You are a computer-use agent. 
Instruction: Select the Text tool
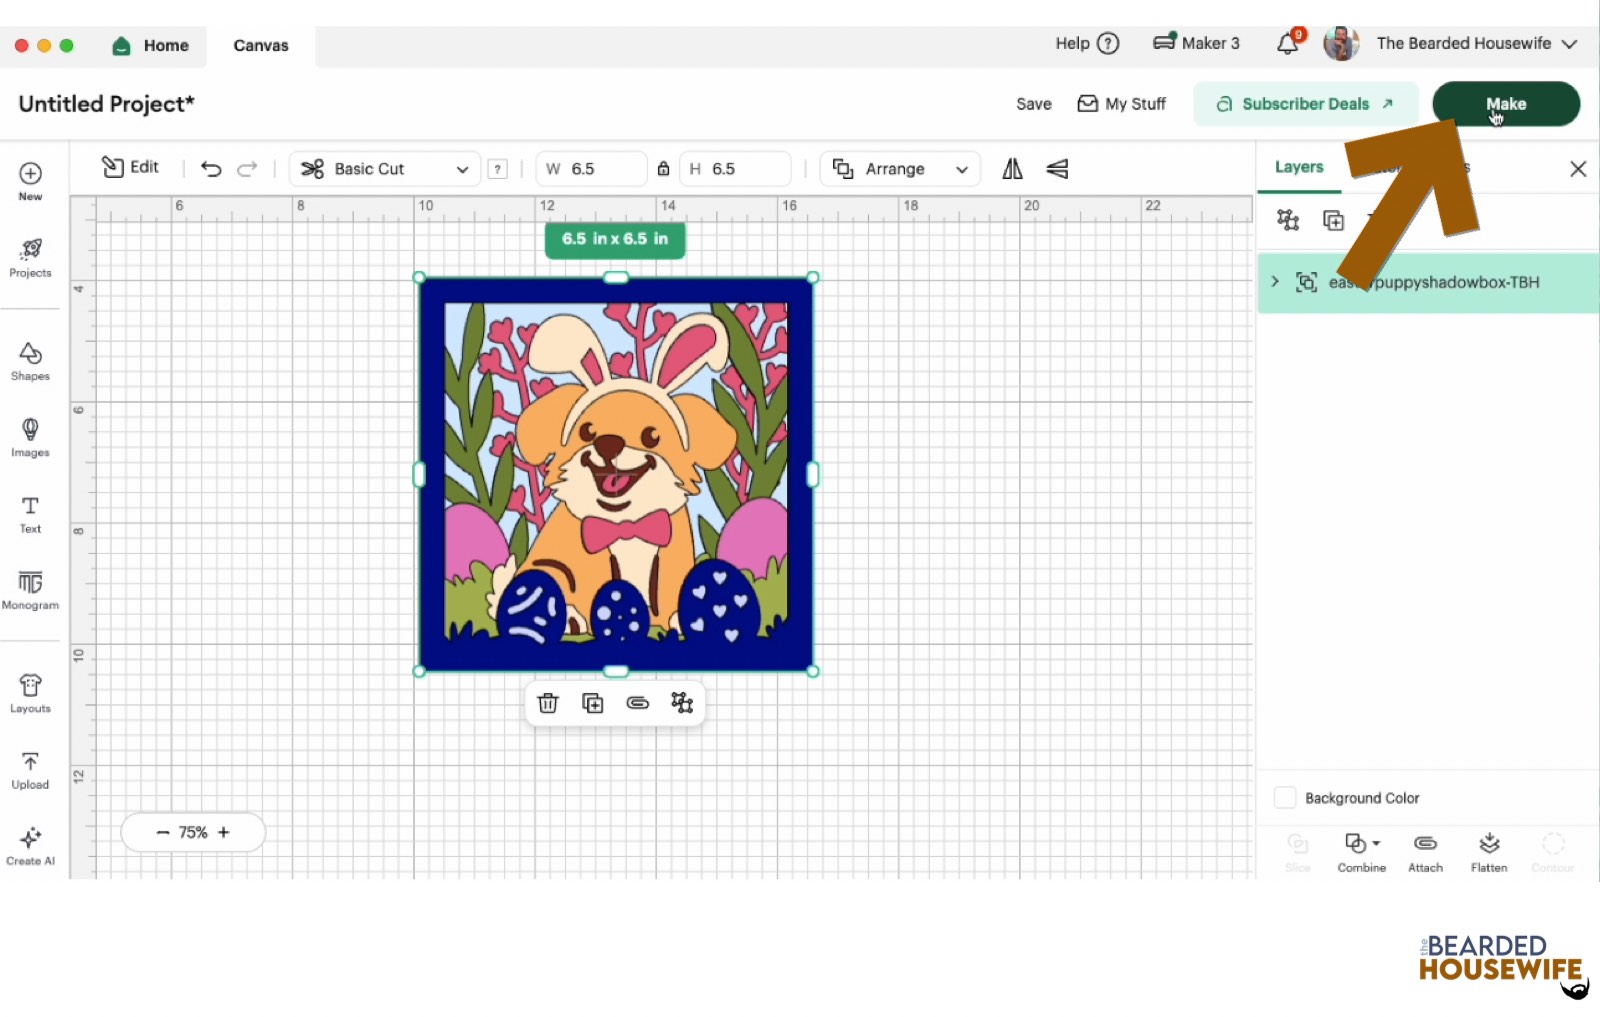pos(30,513)
